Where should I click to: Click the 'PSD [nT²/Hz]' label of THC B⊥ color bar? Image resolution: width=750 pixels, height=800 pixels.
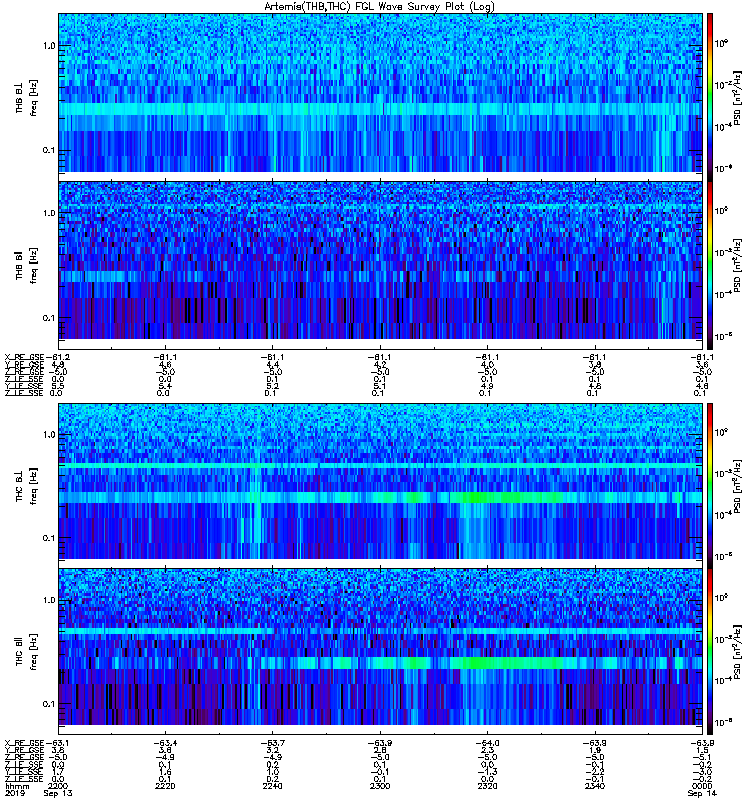click(x=737, y=486)
